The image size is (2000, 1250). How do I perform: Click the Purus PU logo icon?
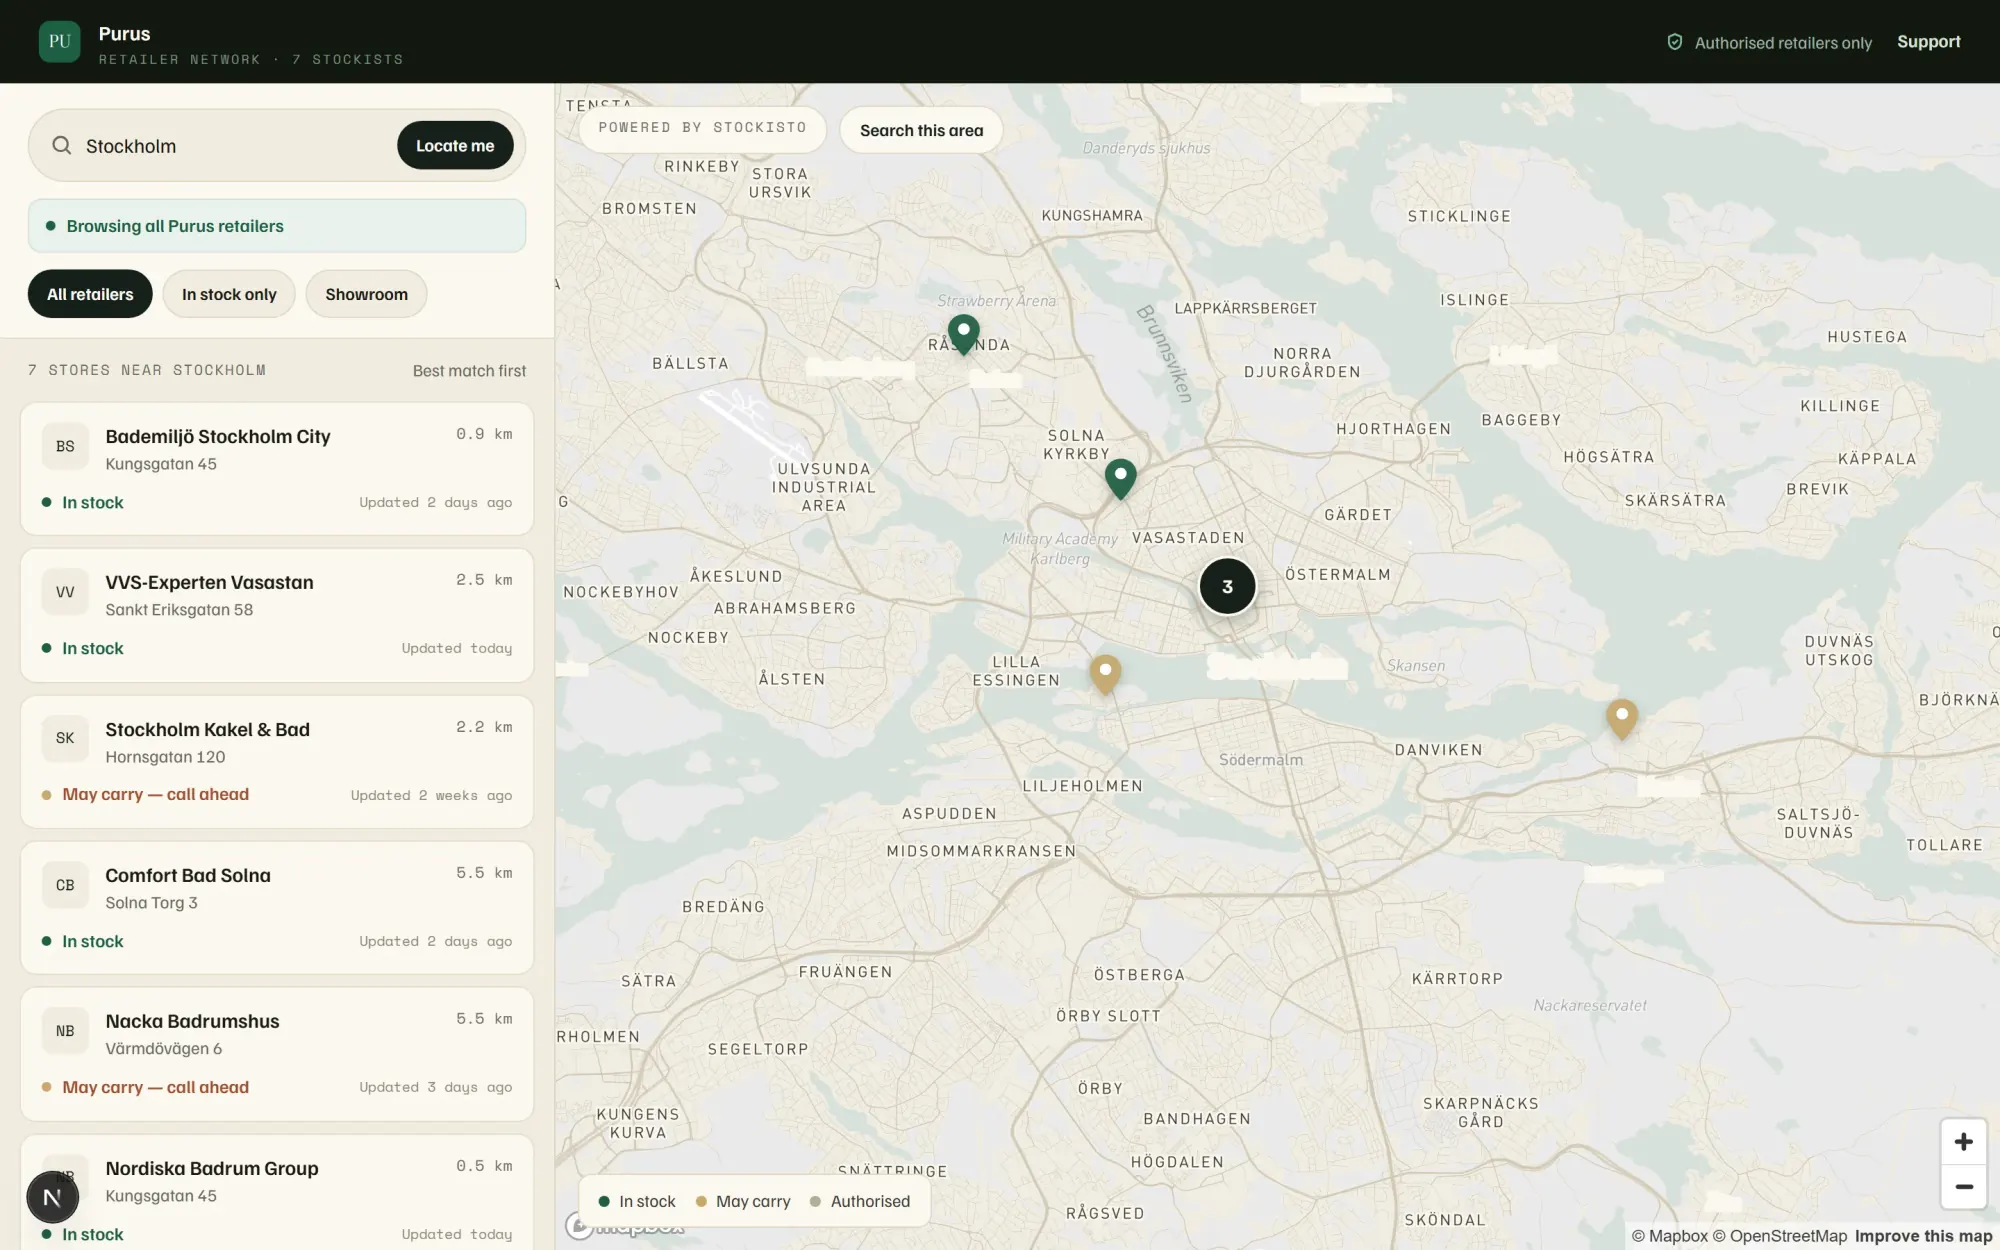coord(59,41)
